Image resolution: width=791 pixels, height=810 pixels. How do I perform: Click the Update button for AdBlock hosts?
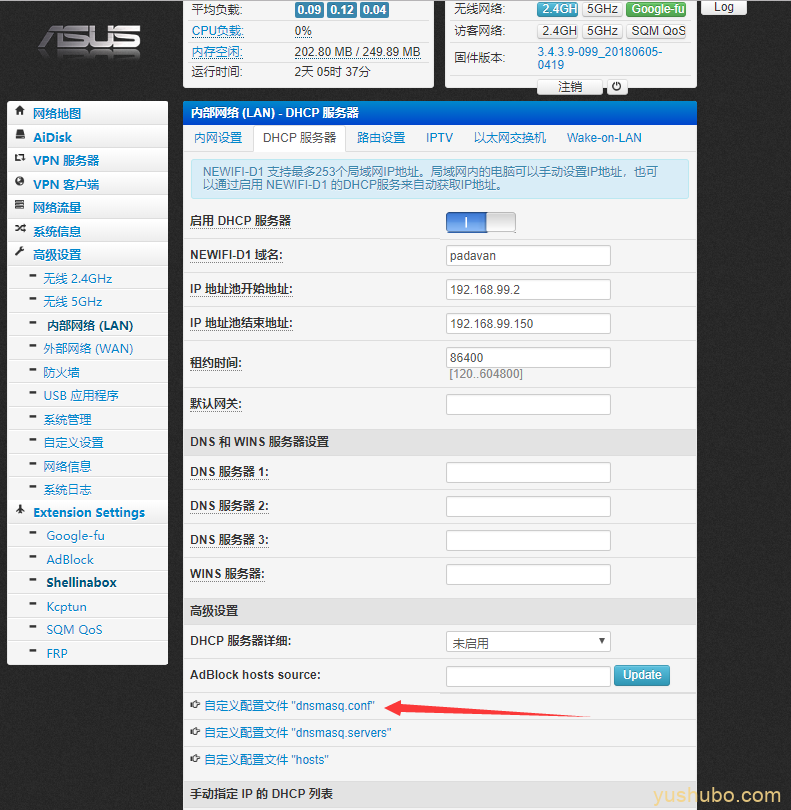(x=642, y=675)
